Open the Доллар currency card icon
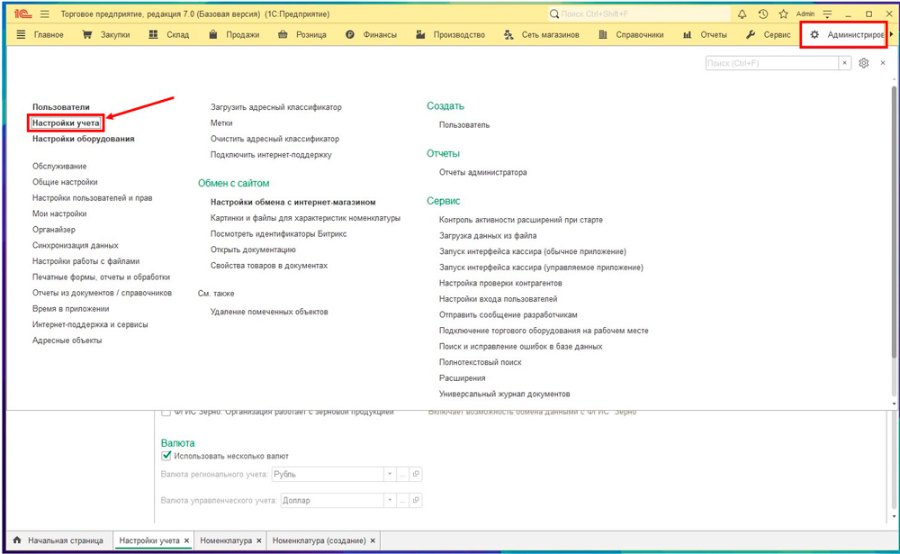The width and height of the screenshot is (900, 554). click(x=416, y=500)
